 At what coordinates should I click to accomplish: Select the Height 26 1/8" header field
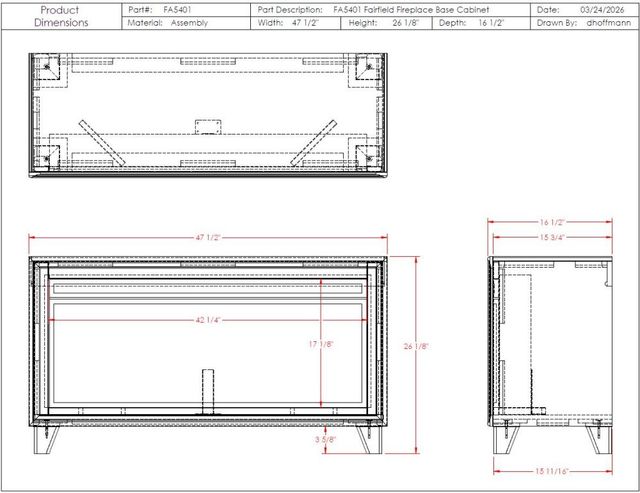(x=386, y=23)
